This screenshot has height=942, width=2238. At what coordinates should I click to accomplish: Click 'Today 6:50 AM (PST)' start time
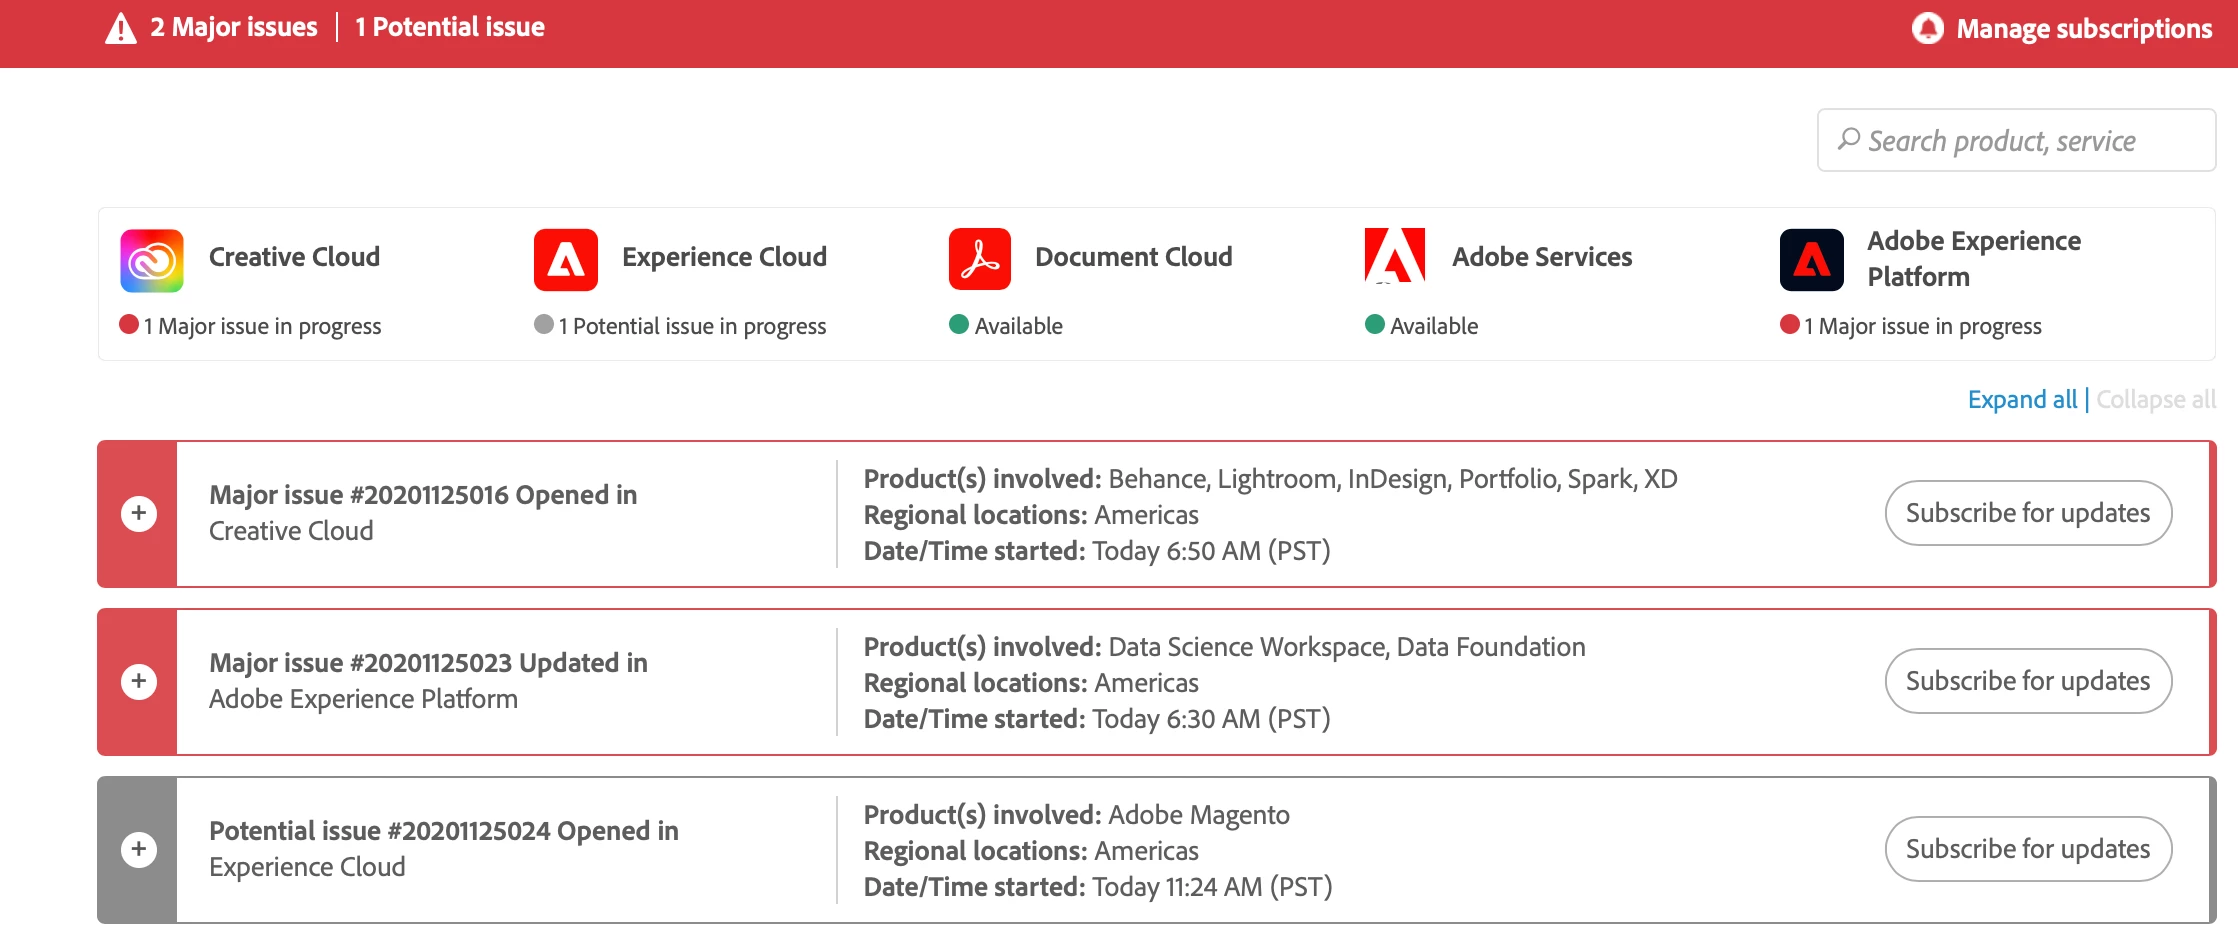pyautogui.click(x=1211, y=551)
